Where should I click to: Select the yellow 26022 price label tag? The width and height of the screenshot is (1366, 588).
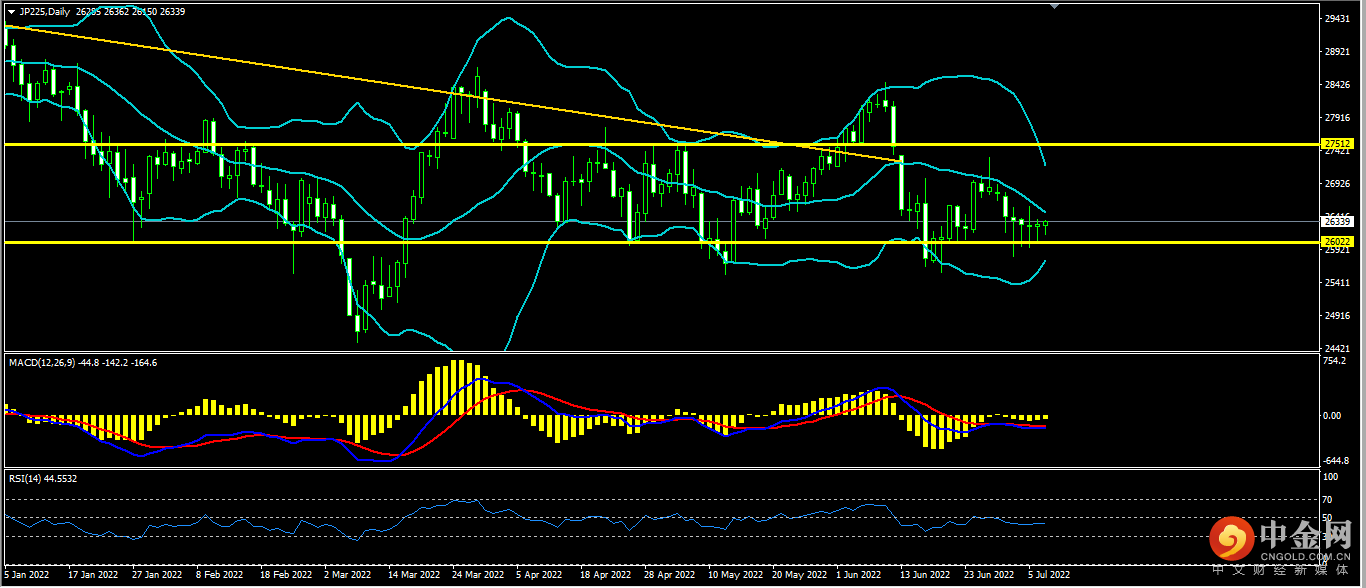click(1337, 242)
